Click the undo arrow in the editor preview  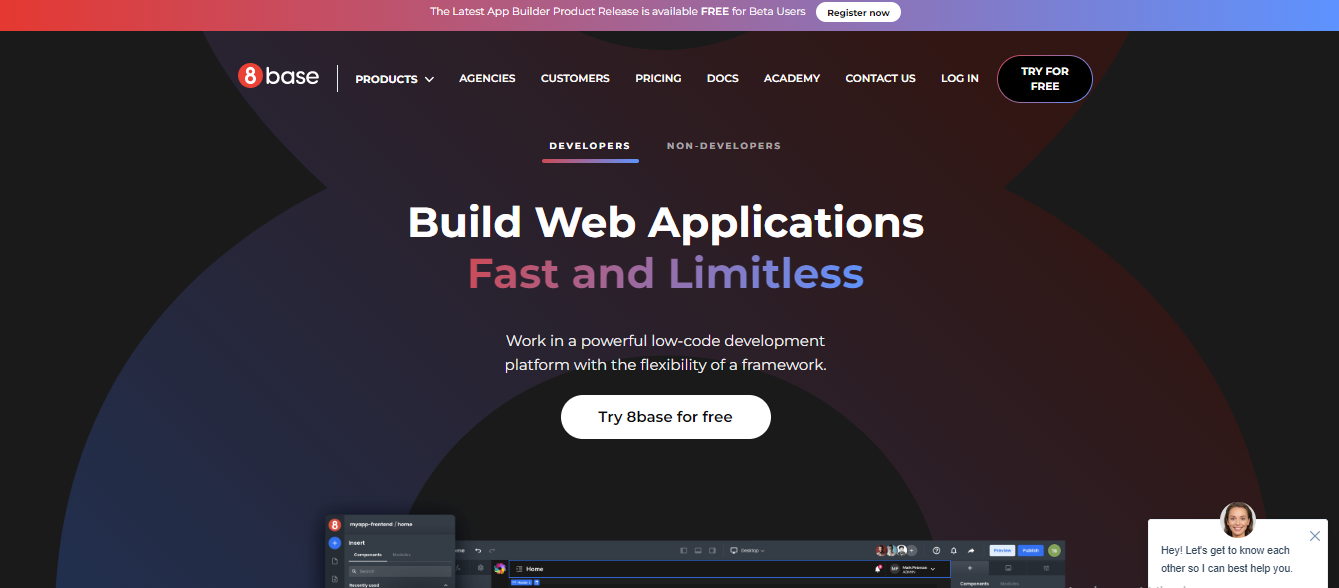click(x=478, y=550)
